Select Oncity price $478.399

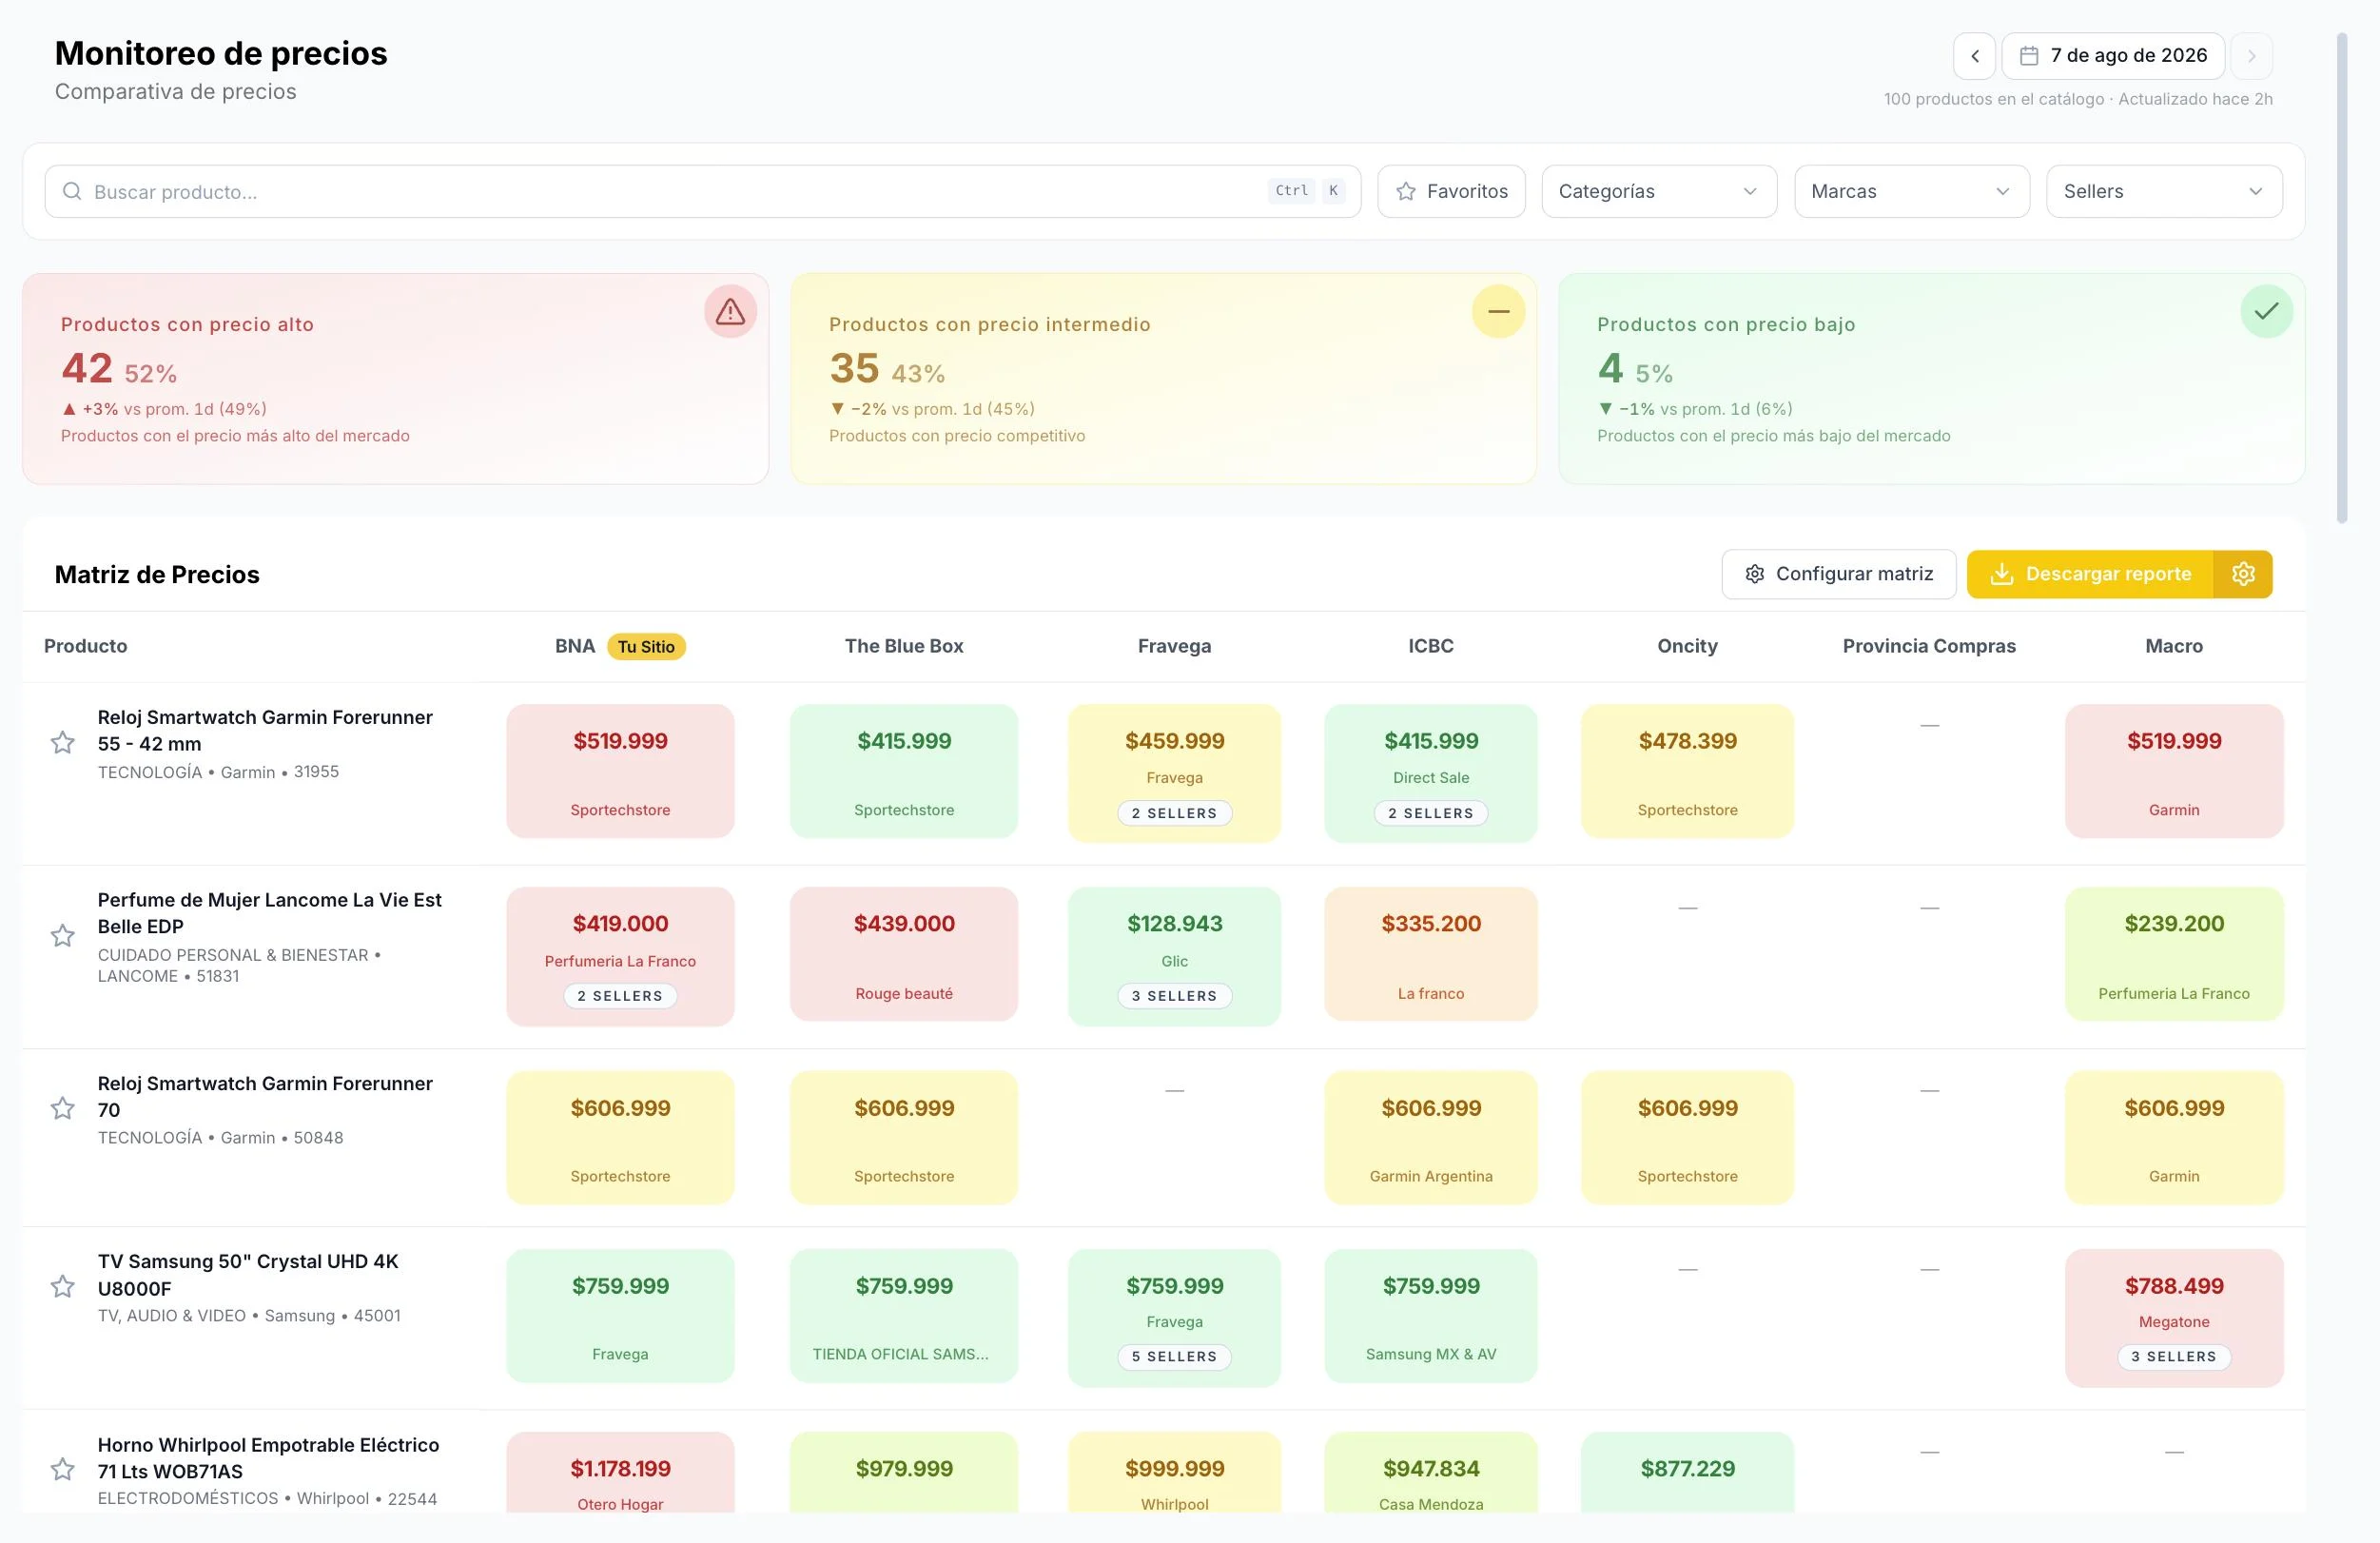[1687, 771]
